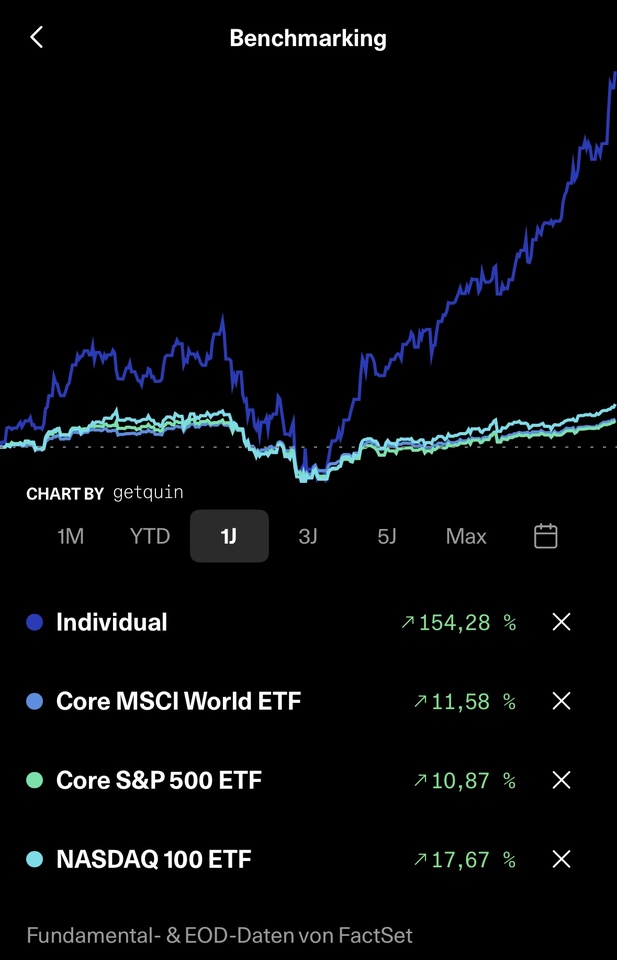
Task: Click the Individual dark blue color dot
Action: click(35, 623)
